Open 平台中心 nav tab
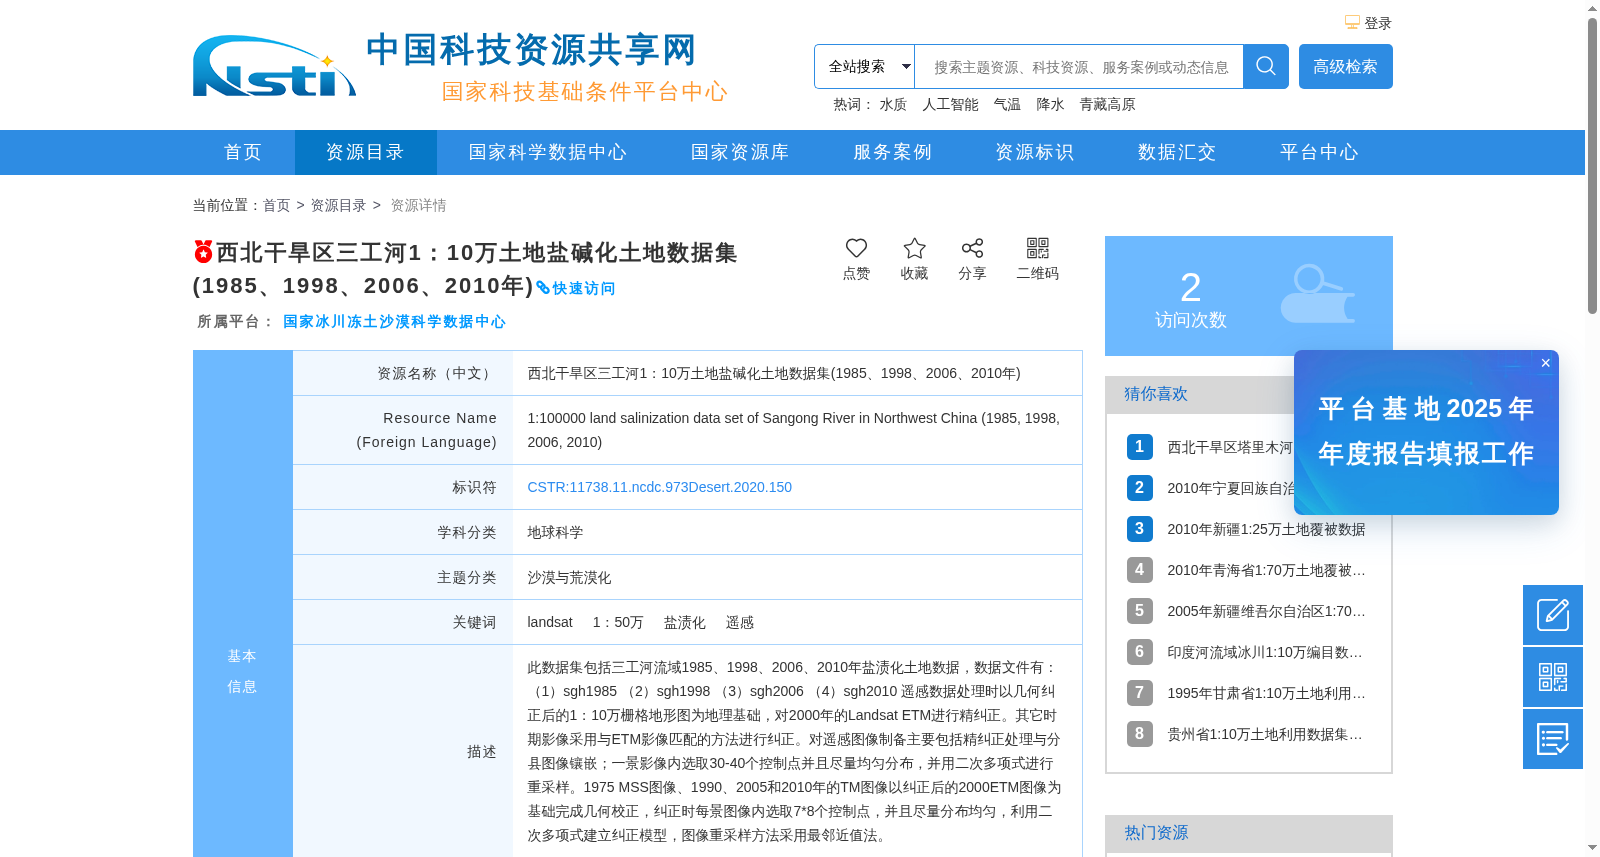Viewport: 1600px width, 857px height. pyautogui.click(x=1319, y=152)
